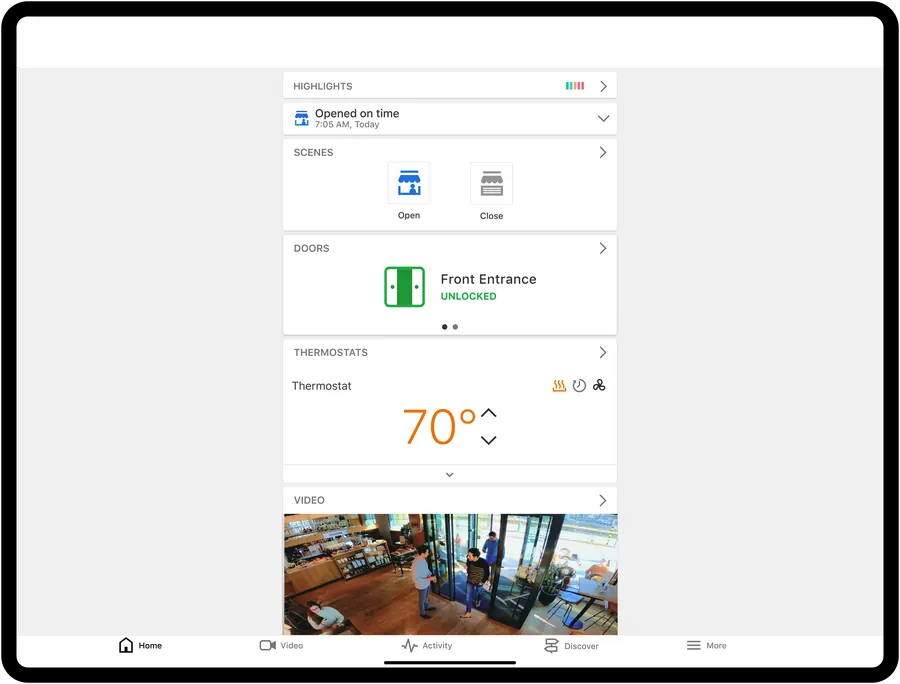
Task: Open the live camera feed thumbnail
Action: tap(451, 574)
